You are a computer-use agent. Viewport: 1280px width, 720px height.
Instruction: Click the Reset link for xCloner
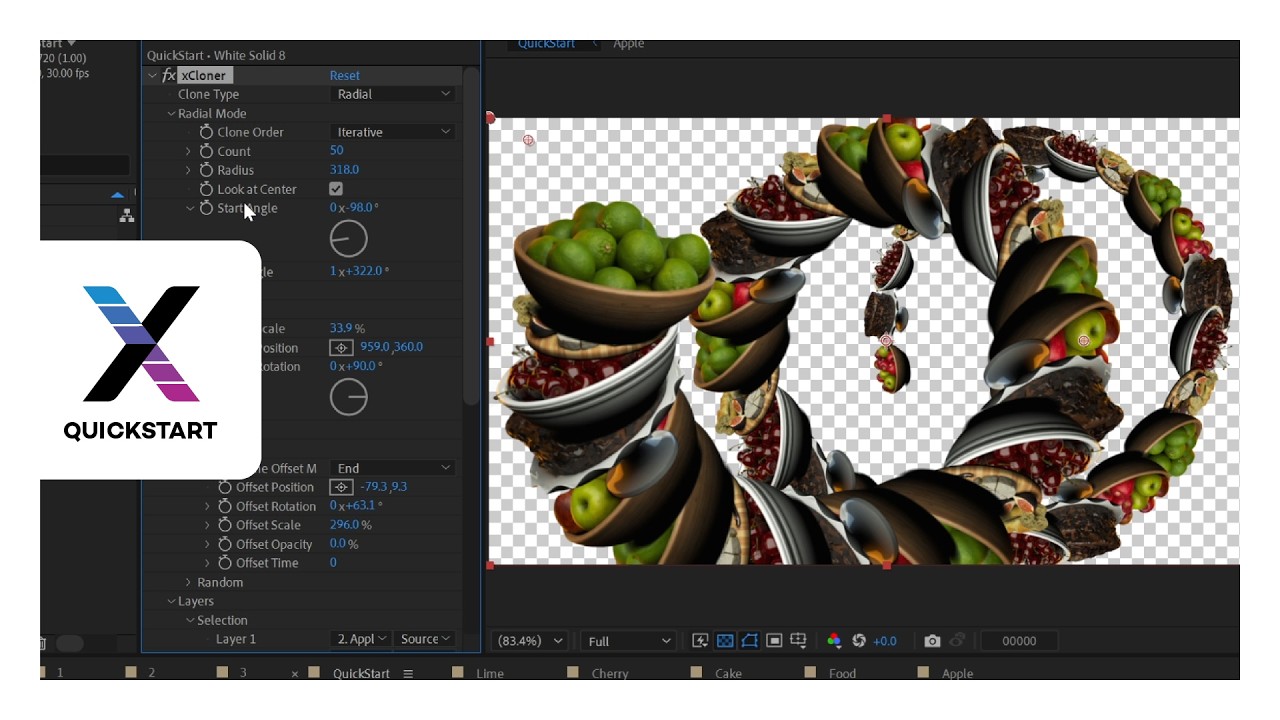point(343,75)
